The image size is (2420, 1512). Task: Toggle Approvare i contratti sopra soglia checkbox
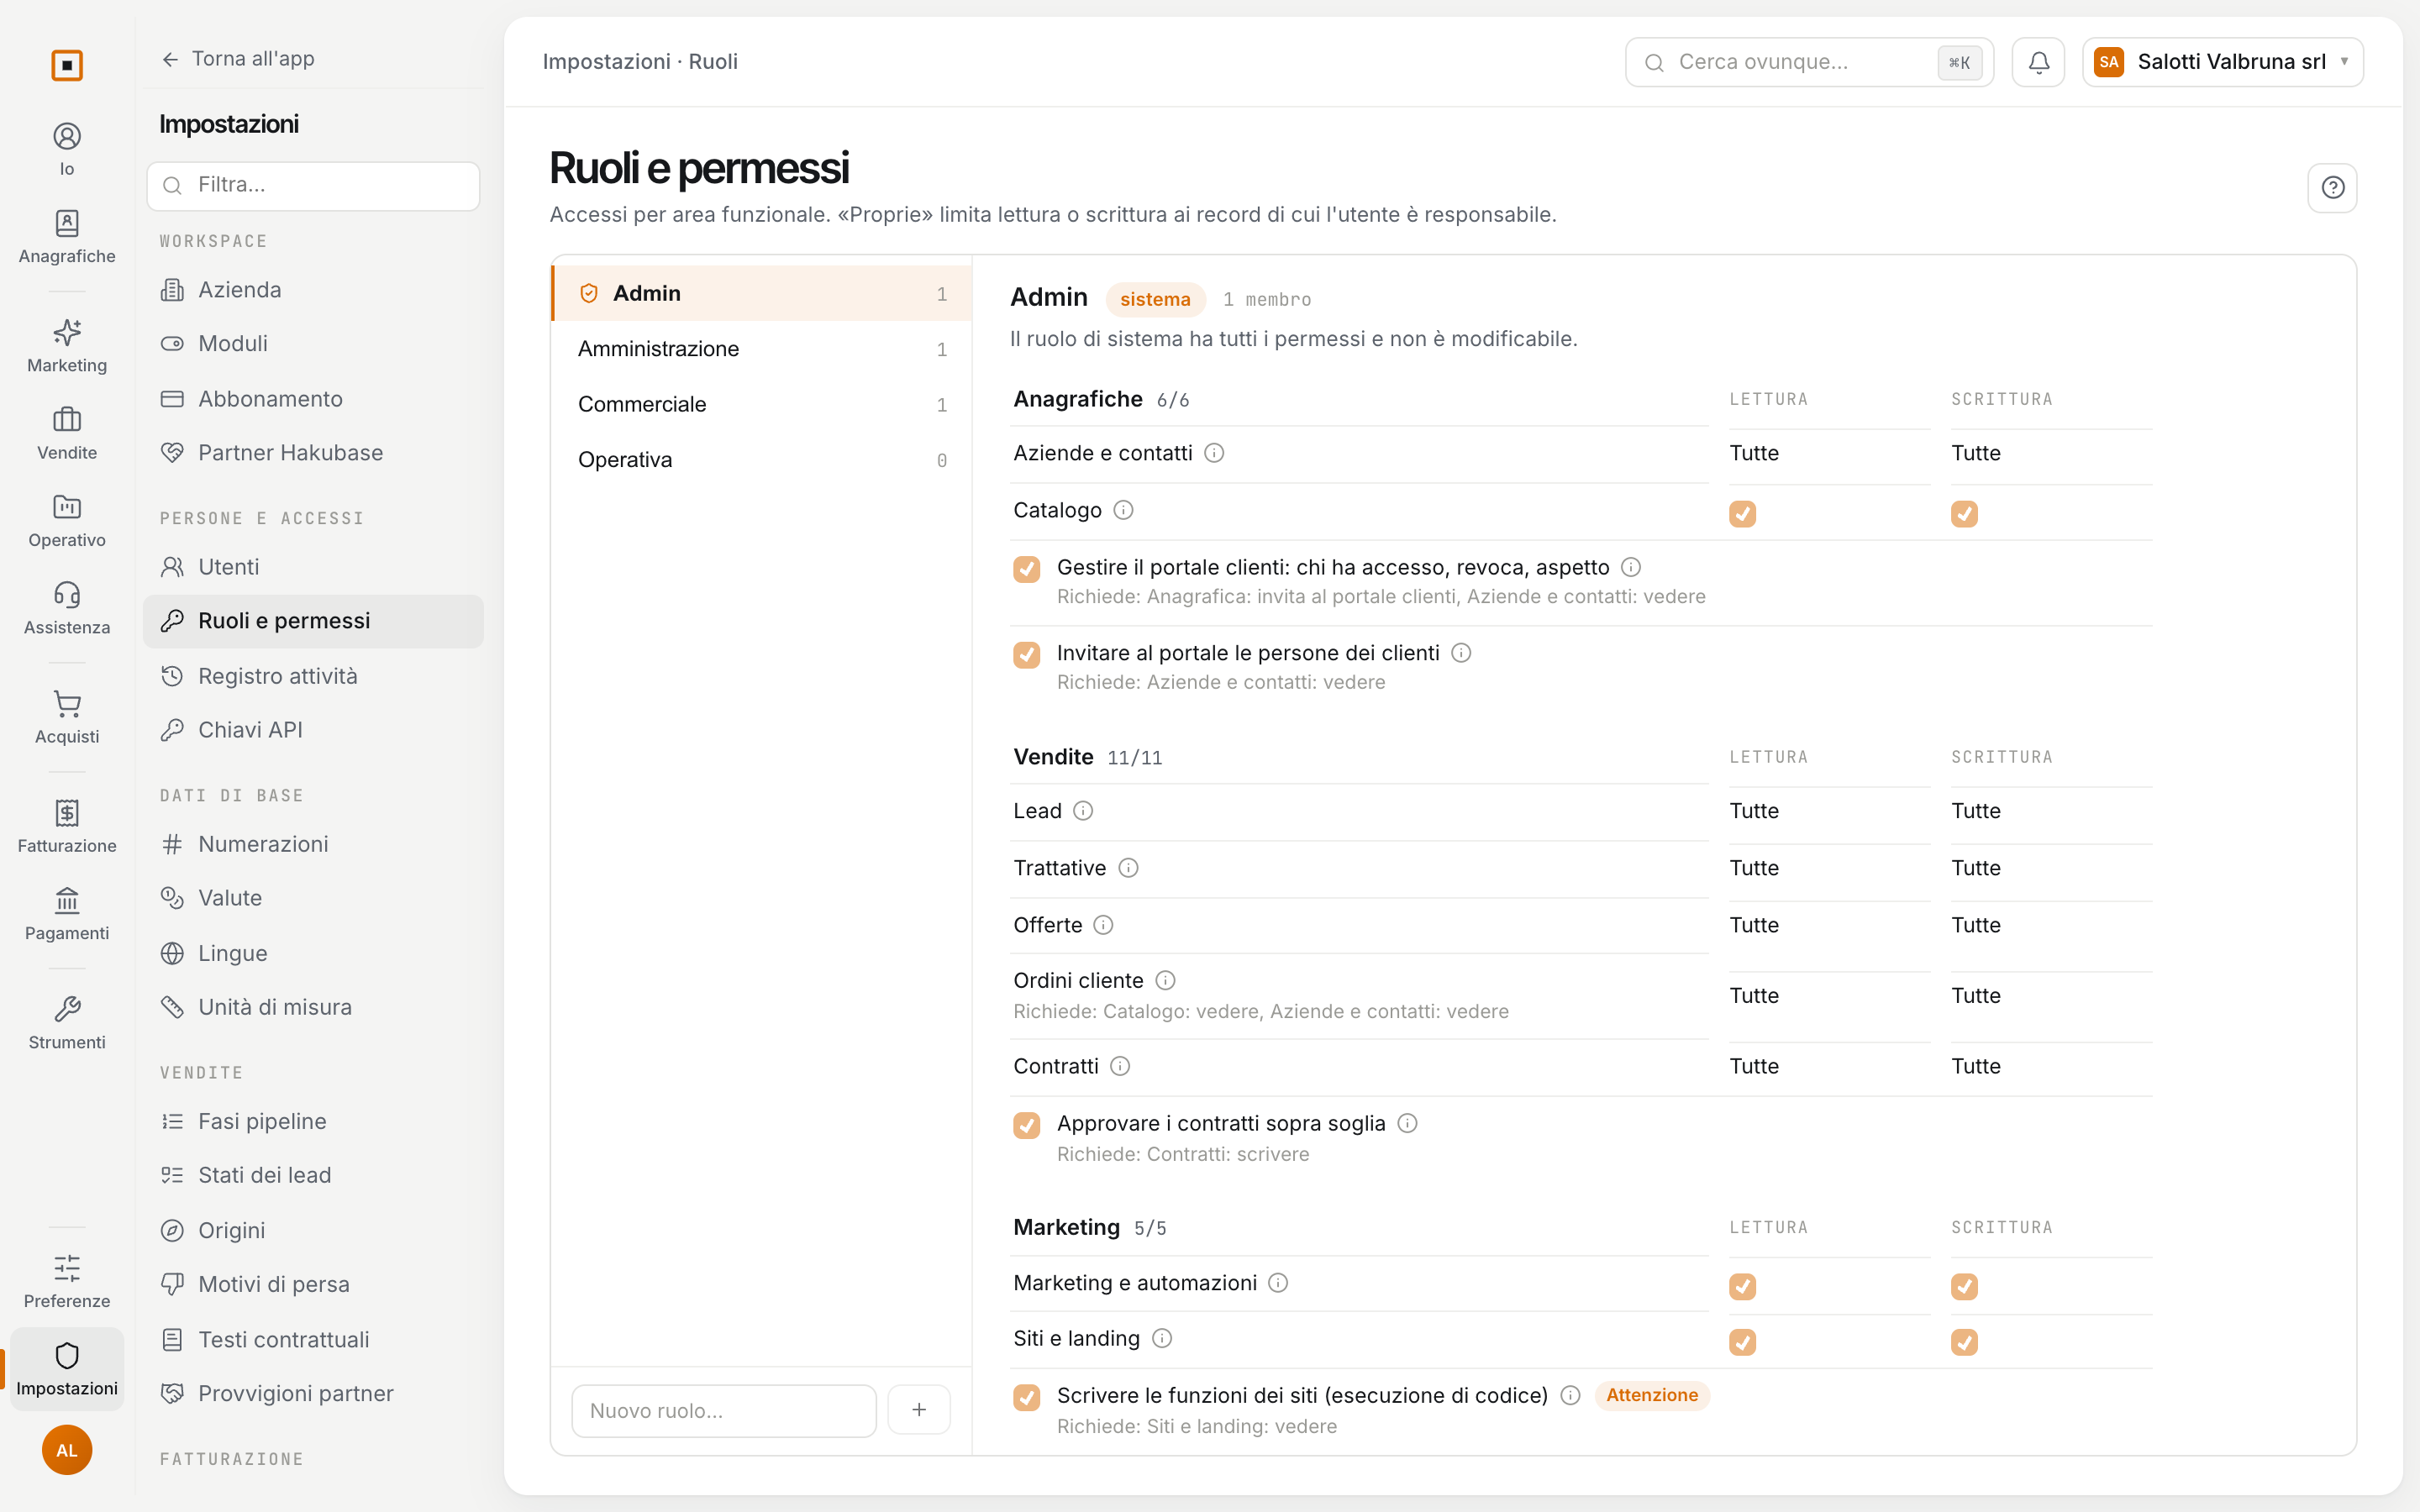pos(1026,1125)
